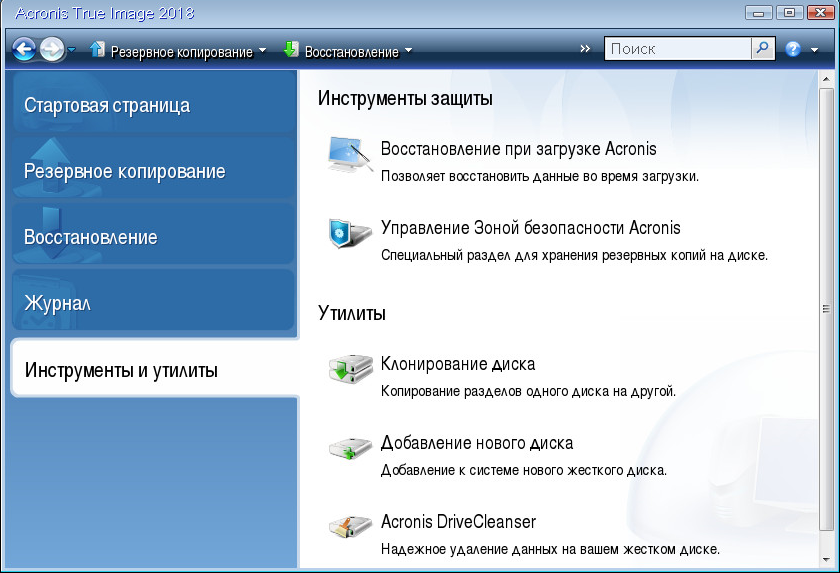
Task: Expand the Восстановление toolbar dropdown arrow
Action: [x=409, y=51]
